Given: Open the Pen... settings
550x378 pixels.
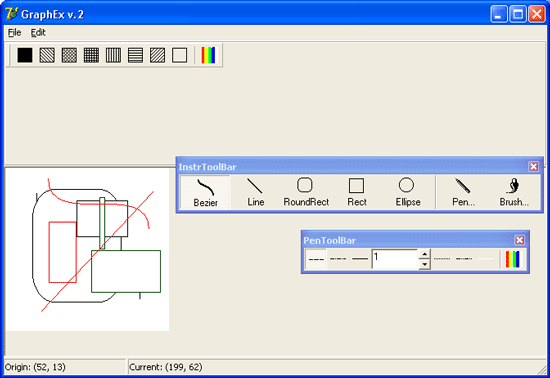Looking at the screenshot, I should pyautogui.click(x=463, y=192).
